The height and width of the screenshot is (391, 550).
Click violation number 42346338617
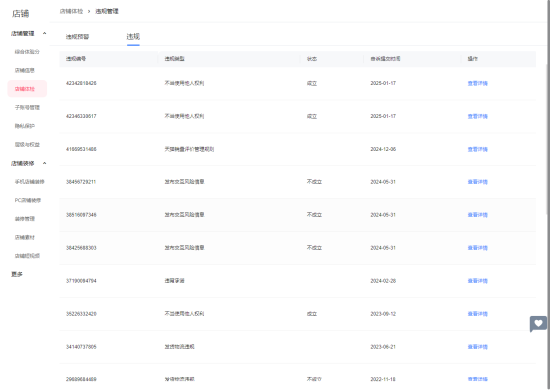click(81, 116)
